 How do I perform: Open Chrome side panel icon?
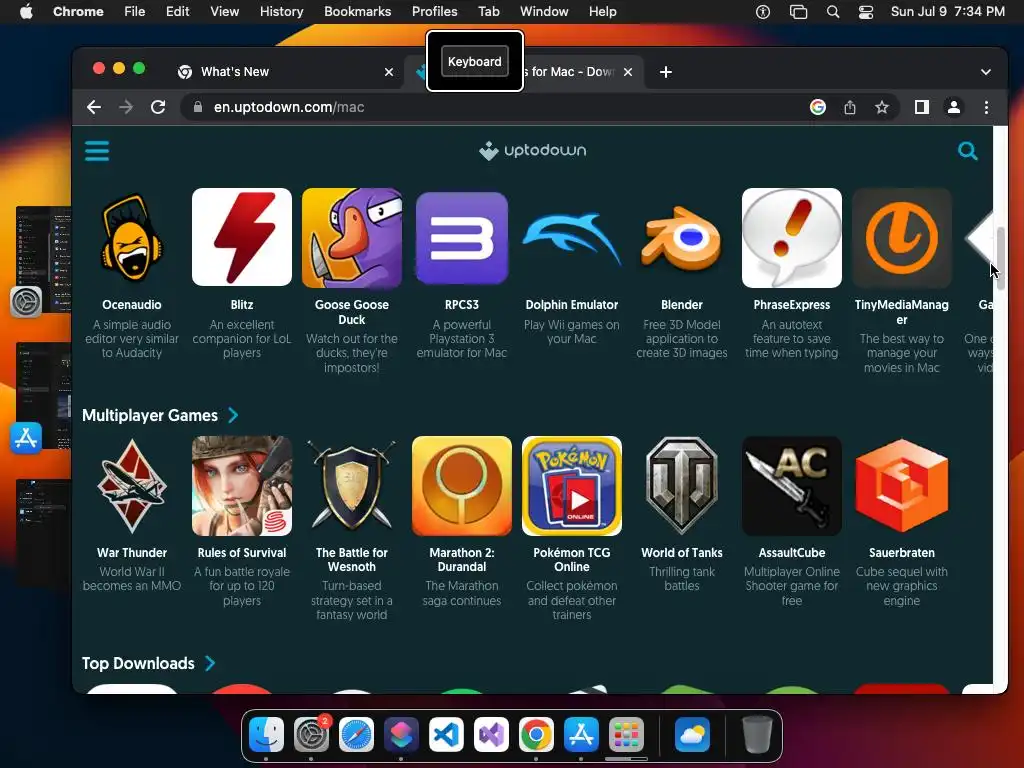[x=921, y=107]
